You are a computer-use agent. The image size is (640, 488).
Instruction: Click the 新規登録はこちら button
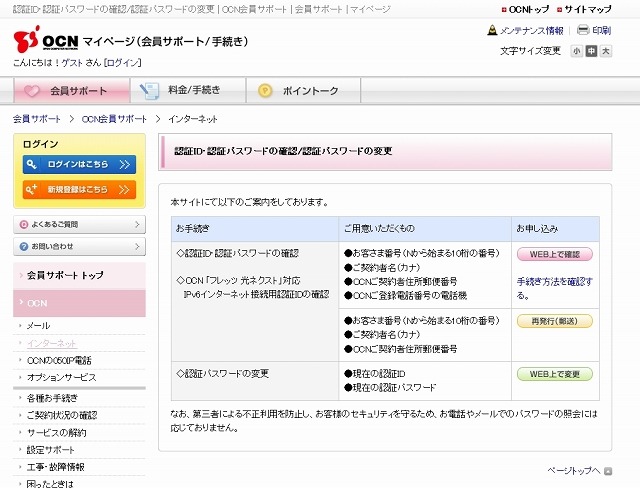[x=79, y=190]
